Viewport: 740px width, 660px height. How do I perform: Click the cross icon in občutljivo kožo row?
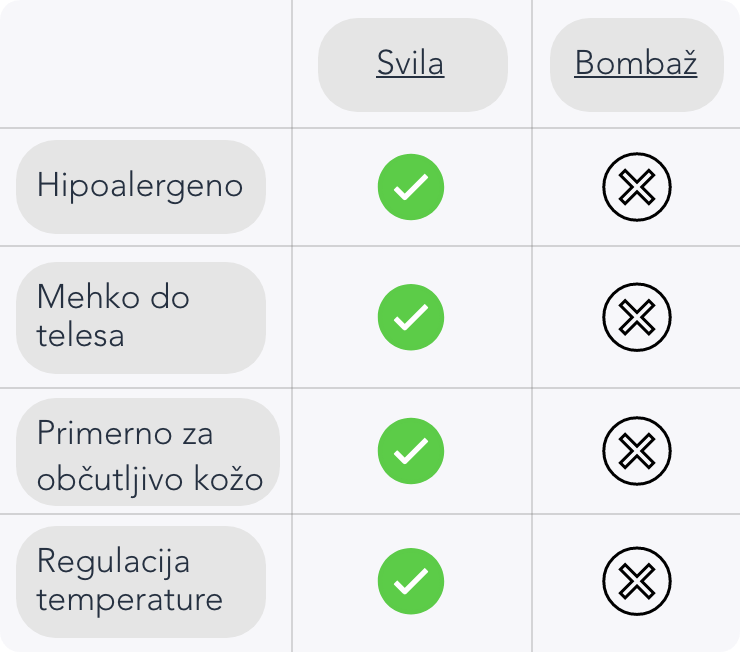pos(636,452)
